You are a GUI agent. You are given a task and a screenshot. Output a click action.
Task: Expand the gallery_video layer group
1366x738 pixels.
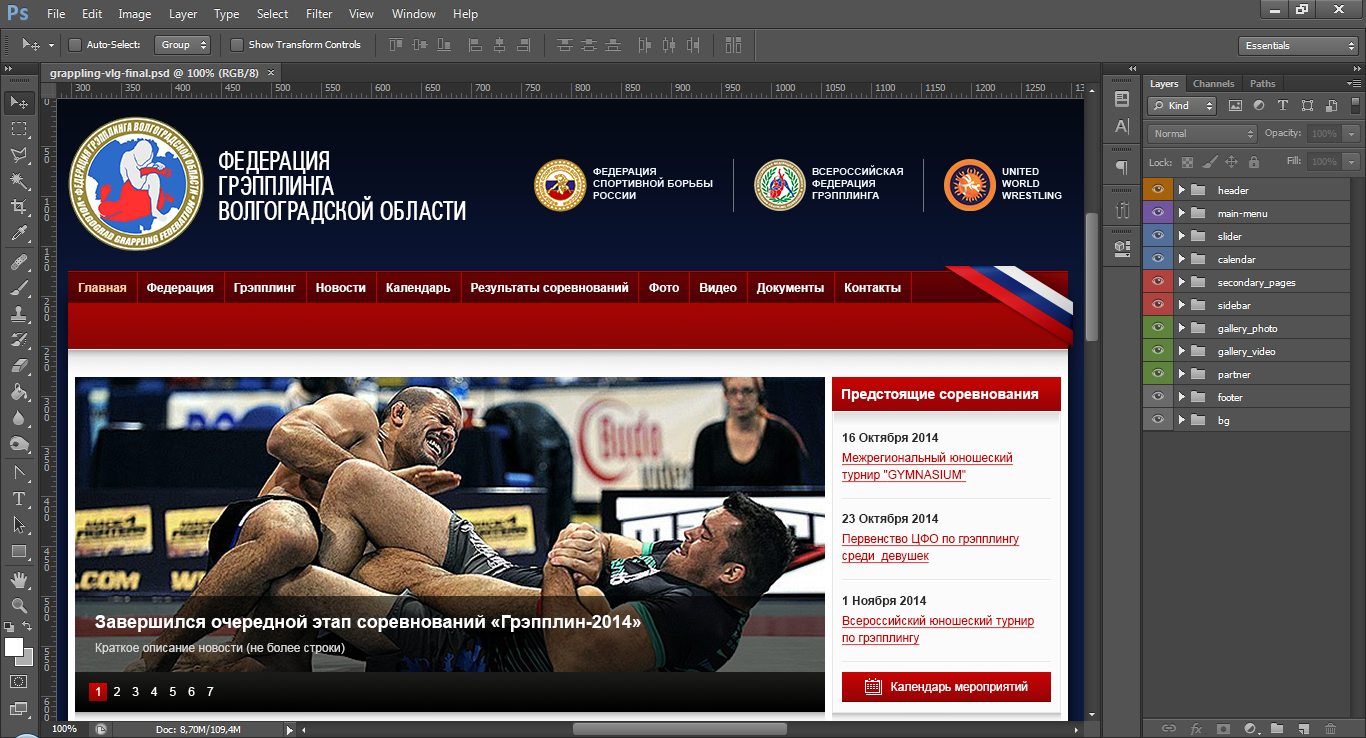click(x=1181, y=351)
